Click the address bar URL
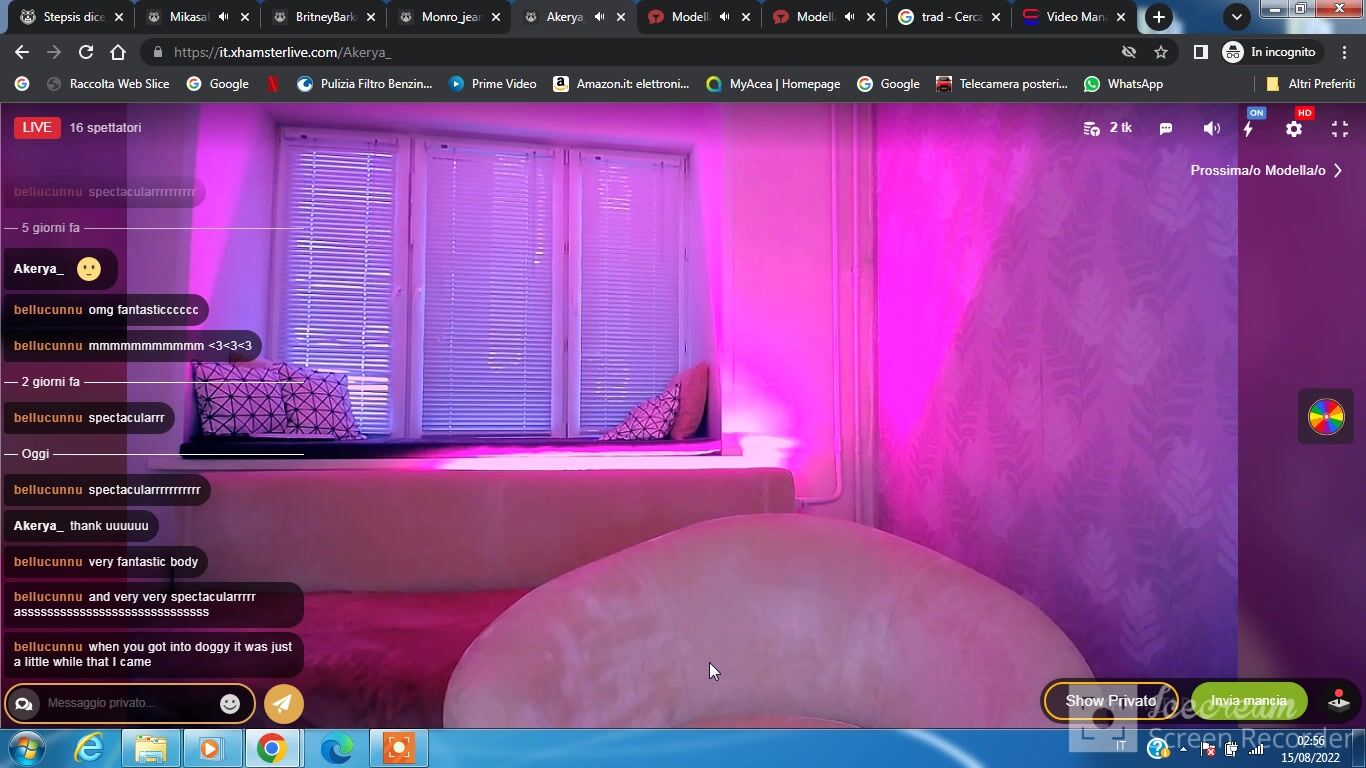 click(x=282, y=52)
